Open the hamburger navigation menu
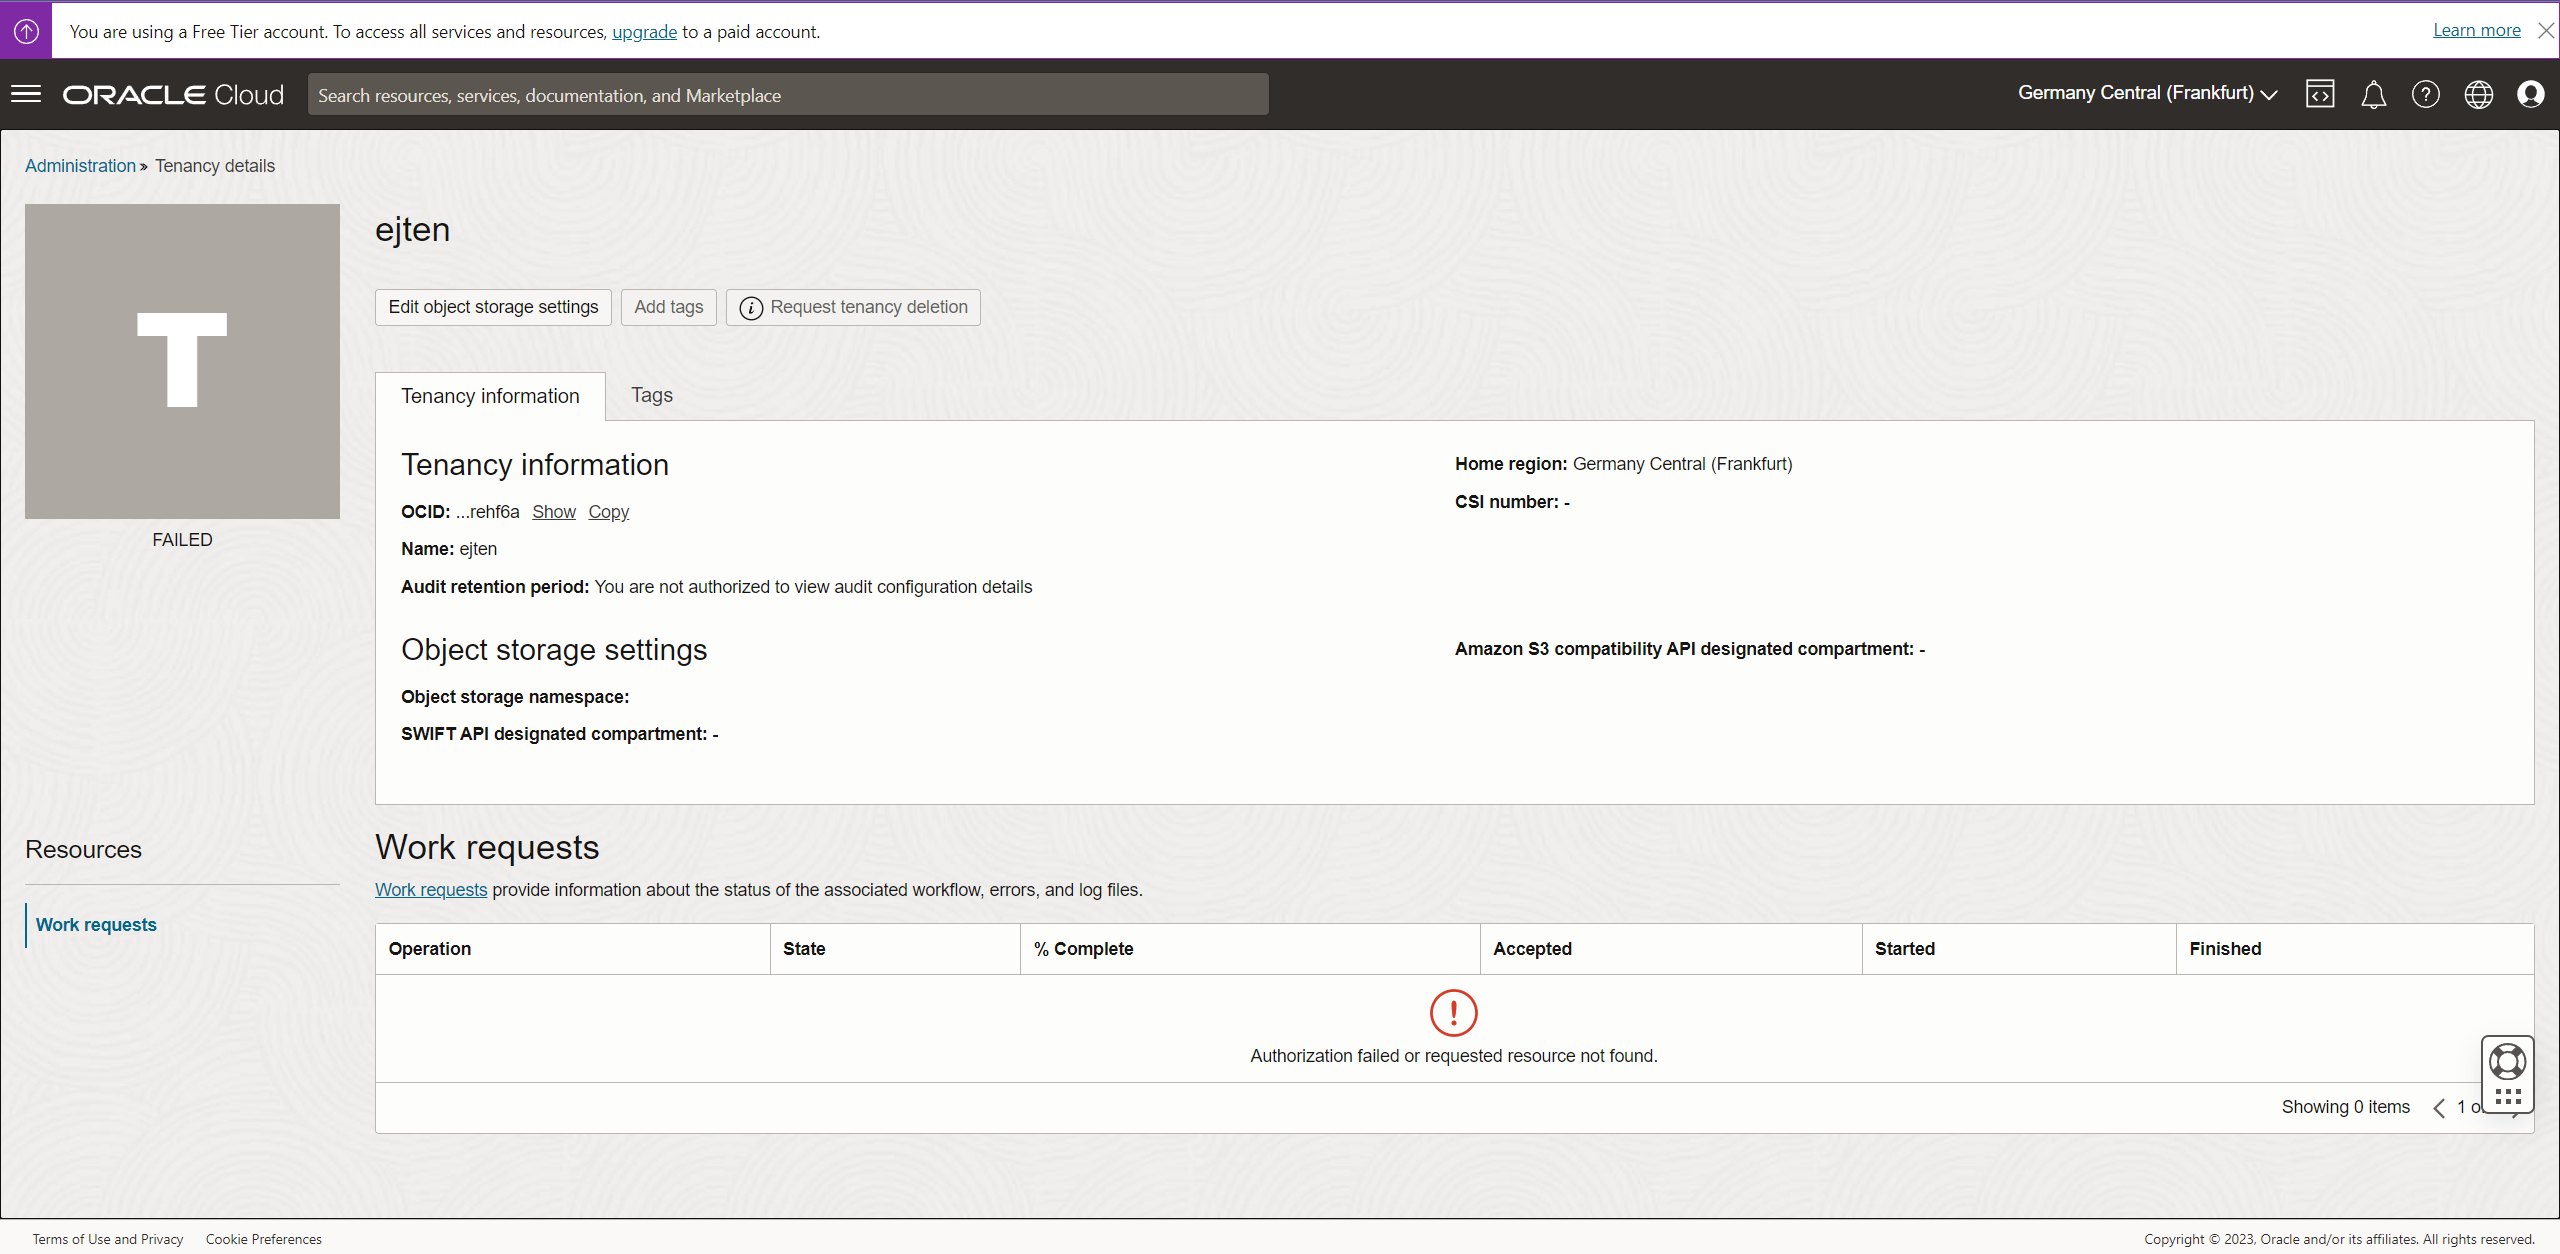This screenshot has width=2560, height=1254. (x=26, y=94)
